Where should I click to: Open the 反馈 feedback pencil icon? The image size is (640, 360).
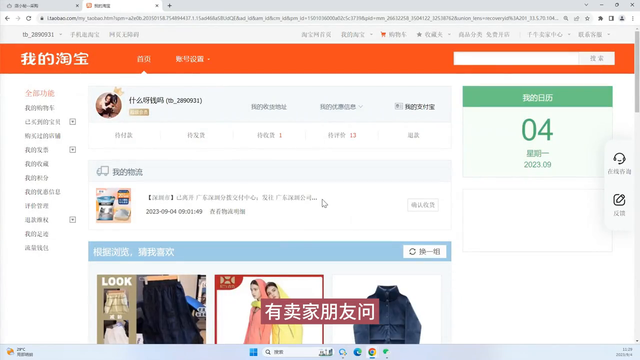pos(619,200)
